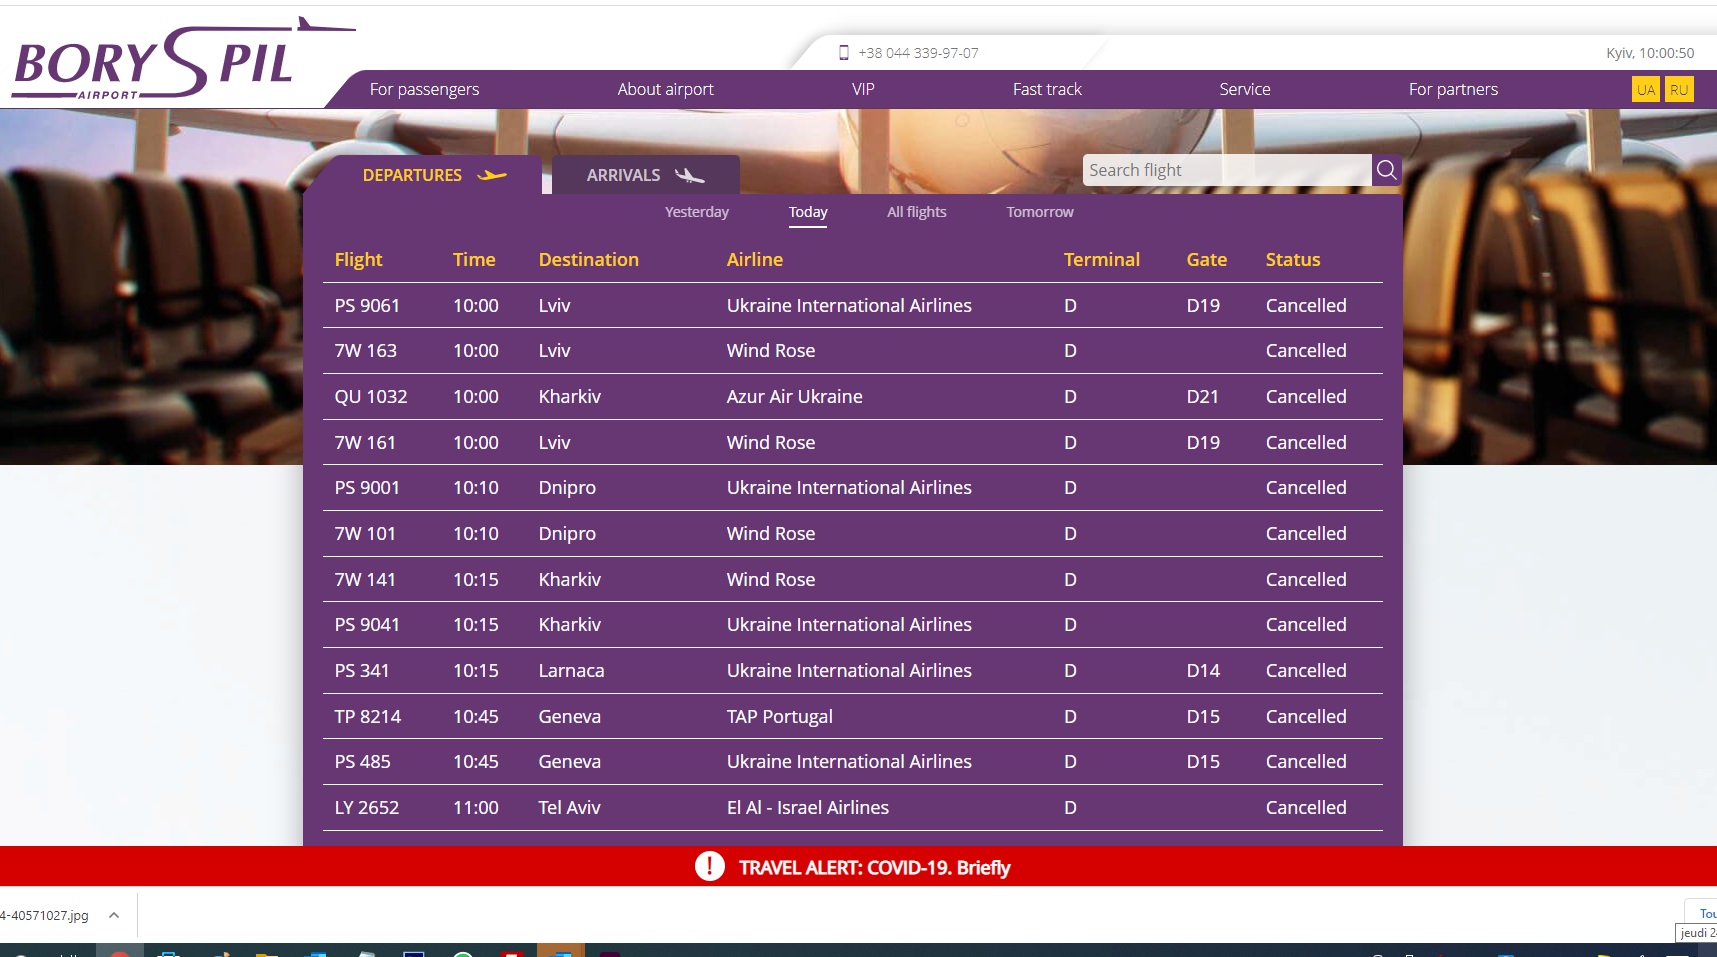Open the downloaded 40571027.jpg file
The image size is (1717, 957).
(45, 915)
